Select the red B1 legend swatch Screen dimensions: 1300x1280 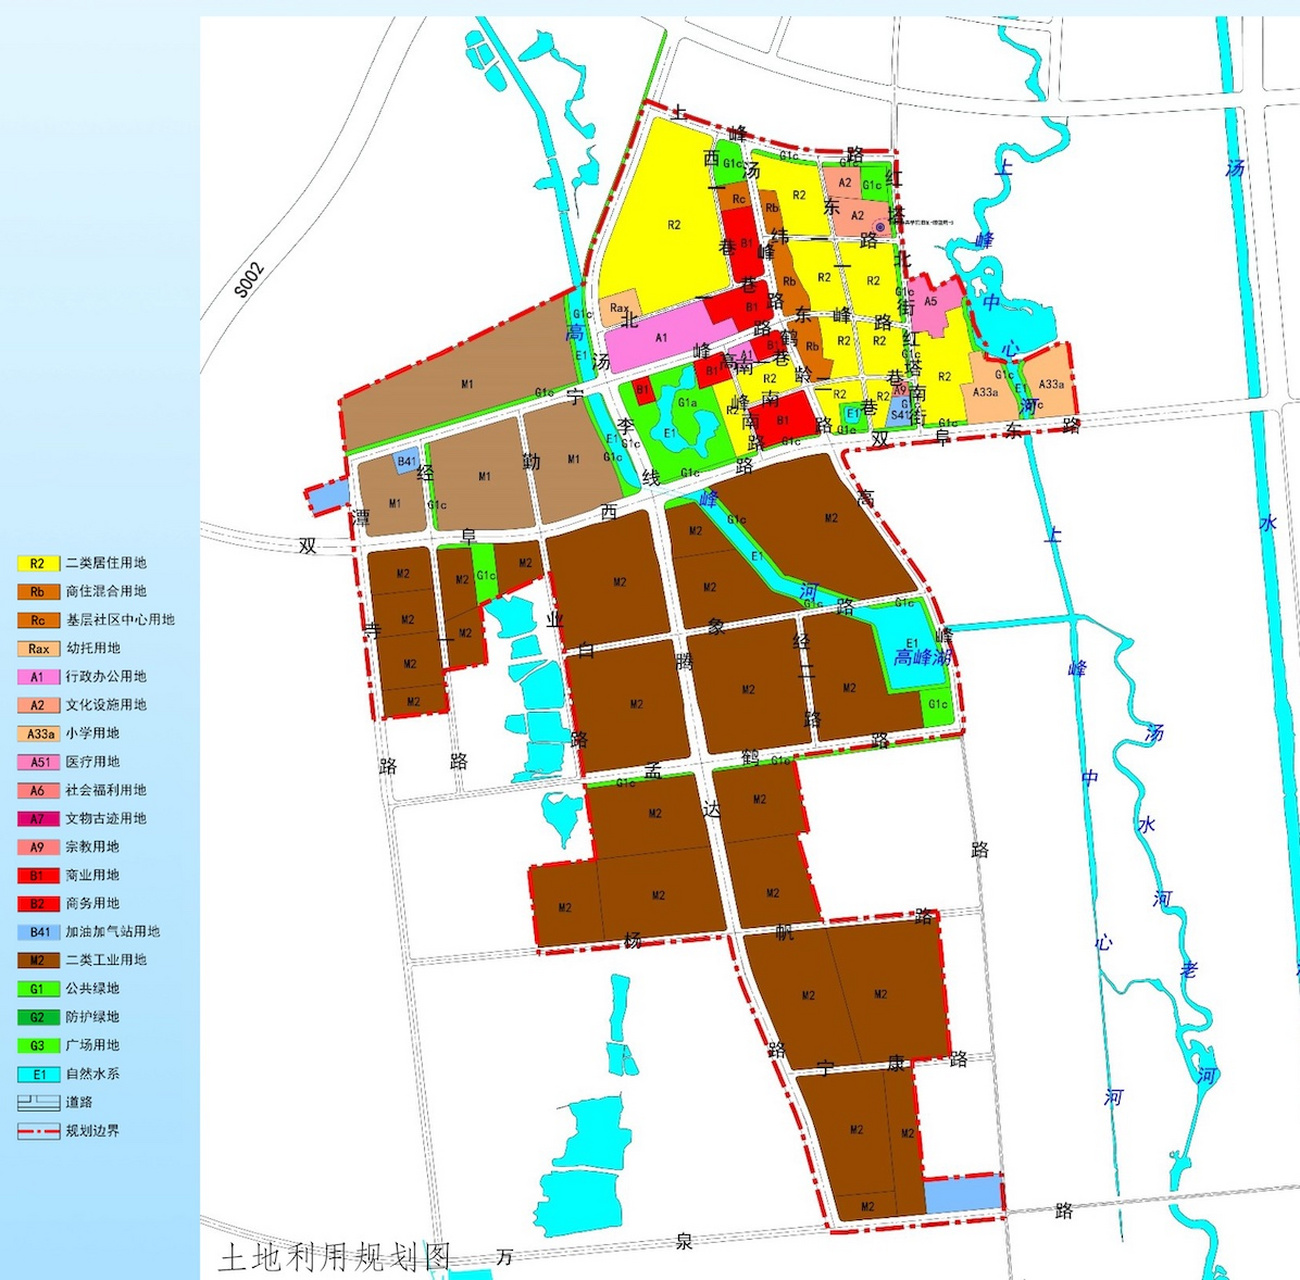[x=38, y=876]
